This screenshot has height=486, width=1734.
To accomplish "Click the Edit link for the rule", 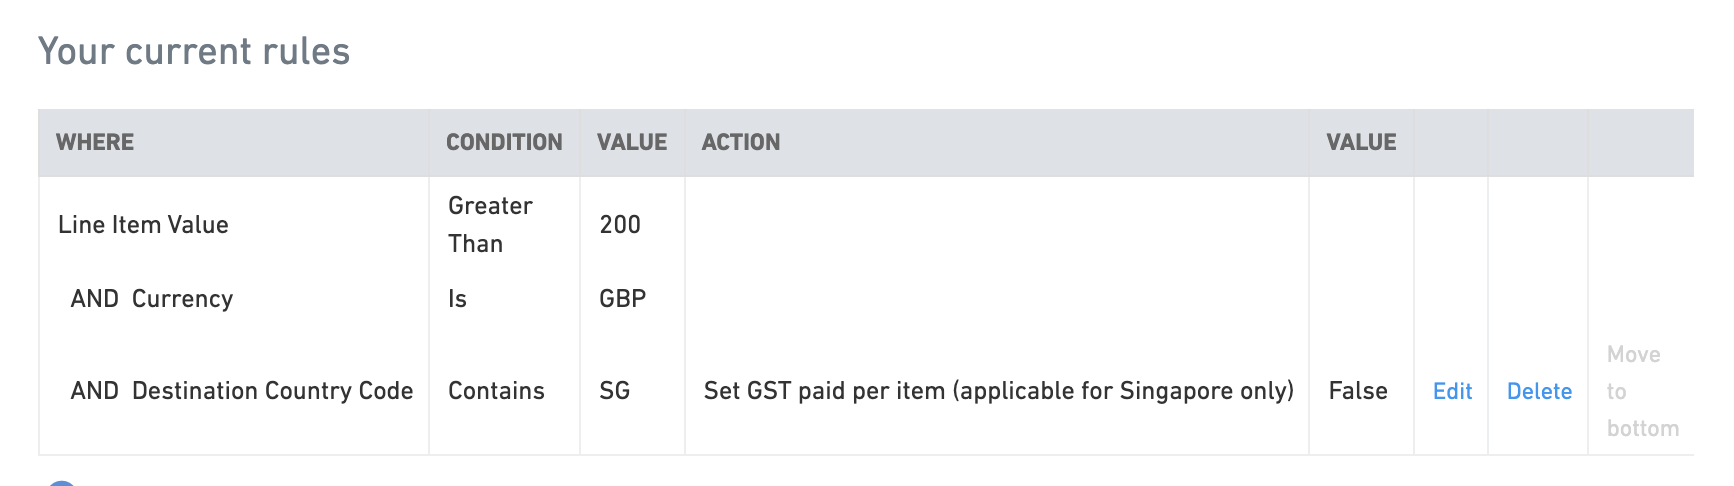I will click(1452, 391).
